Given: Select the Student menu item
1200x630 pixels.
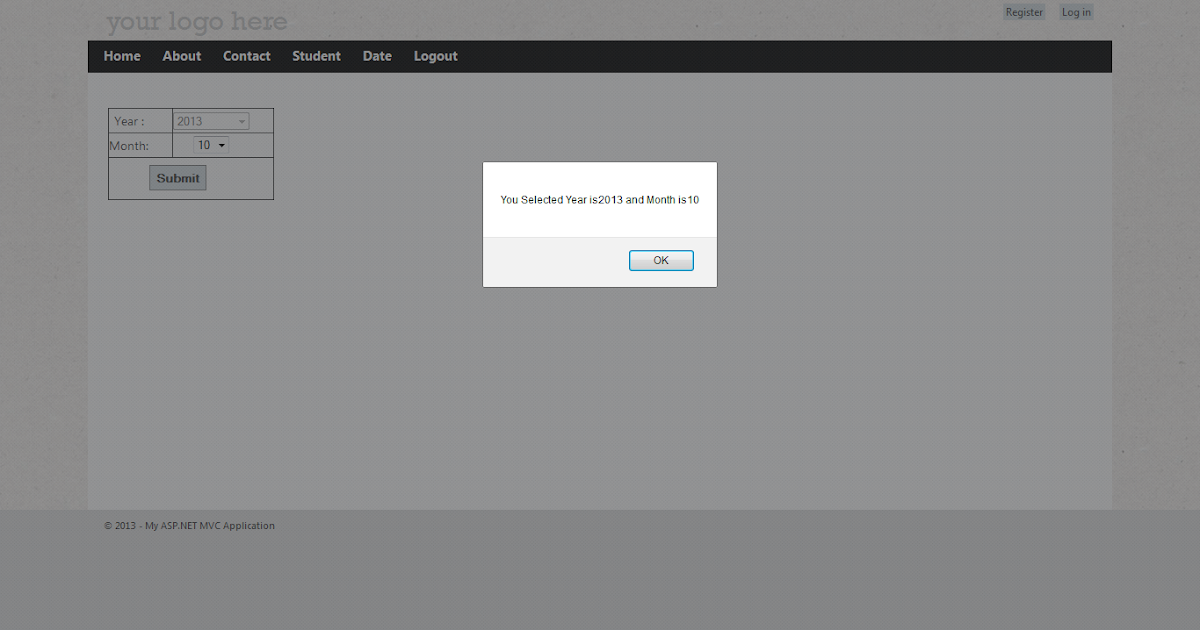Looking at the screenshot, I should pos(316,56).
